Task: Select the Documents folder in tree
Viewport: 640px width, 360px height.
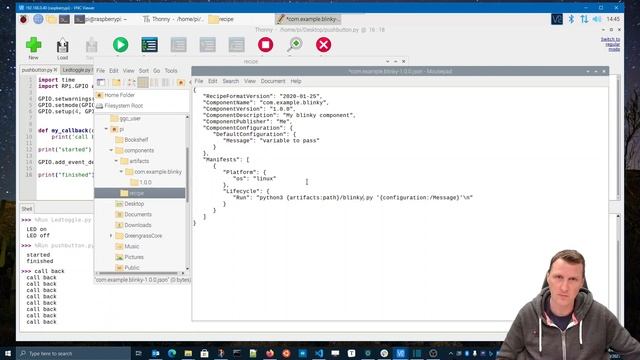Action: (133, 214)
